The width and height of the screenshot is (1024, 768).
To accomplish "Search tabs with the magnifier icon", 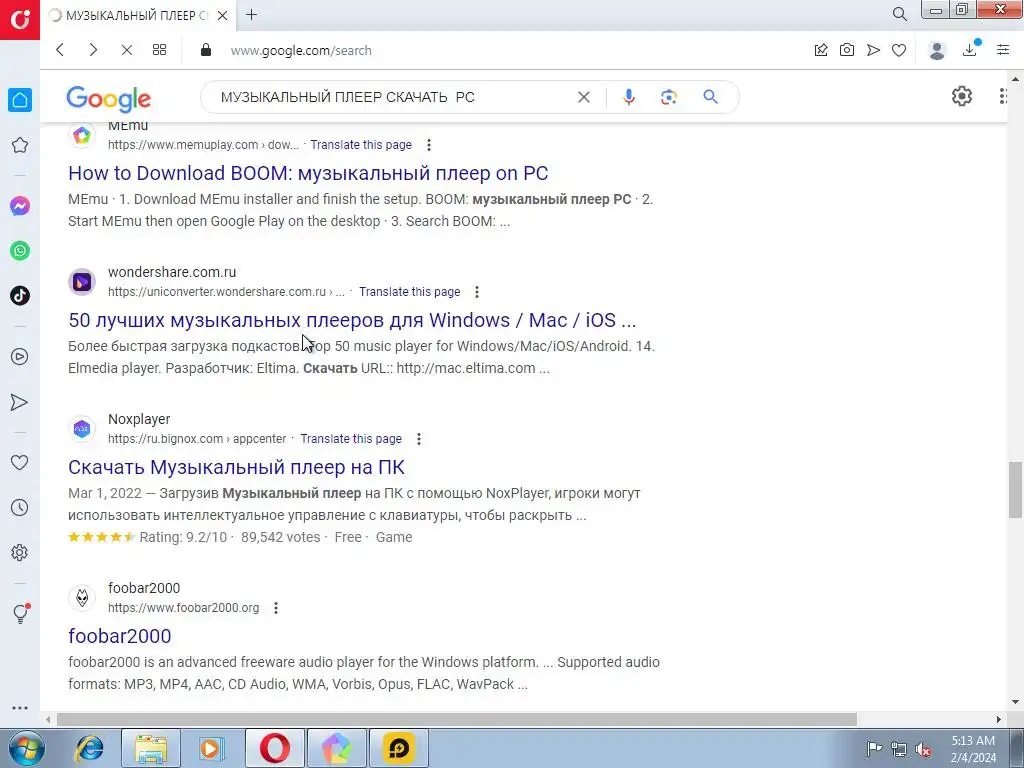I will click(900, 14).
